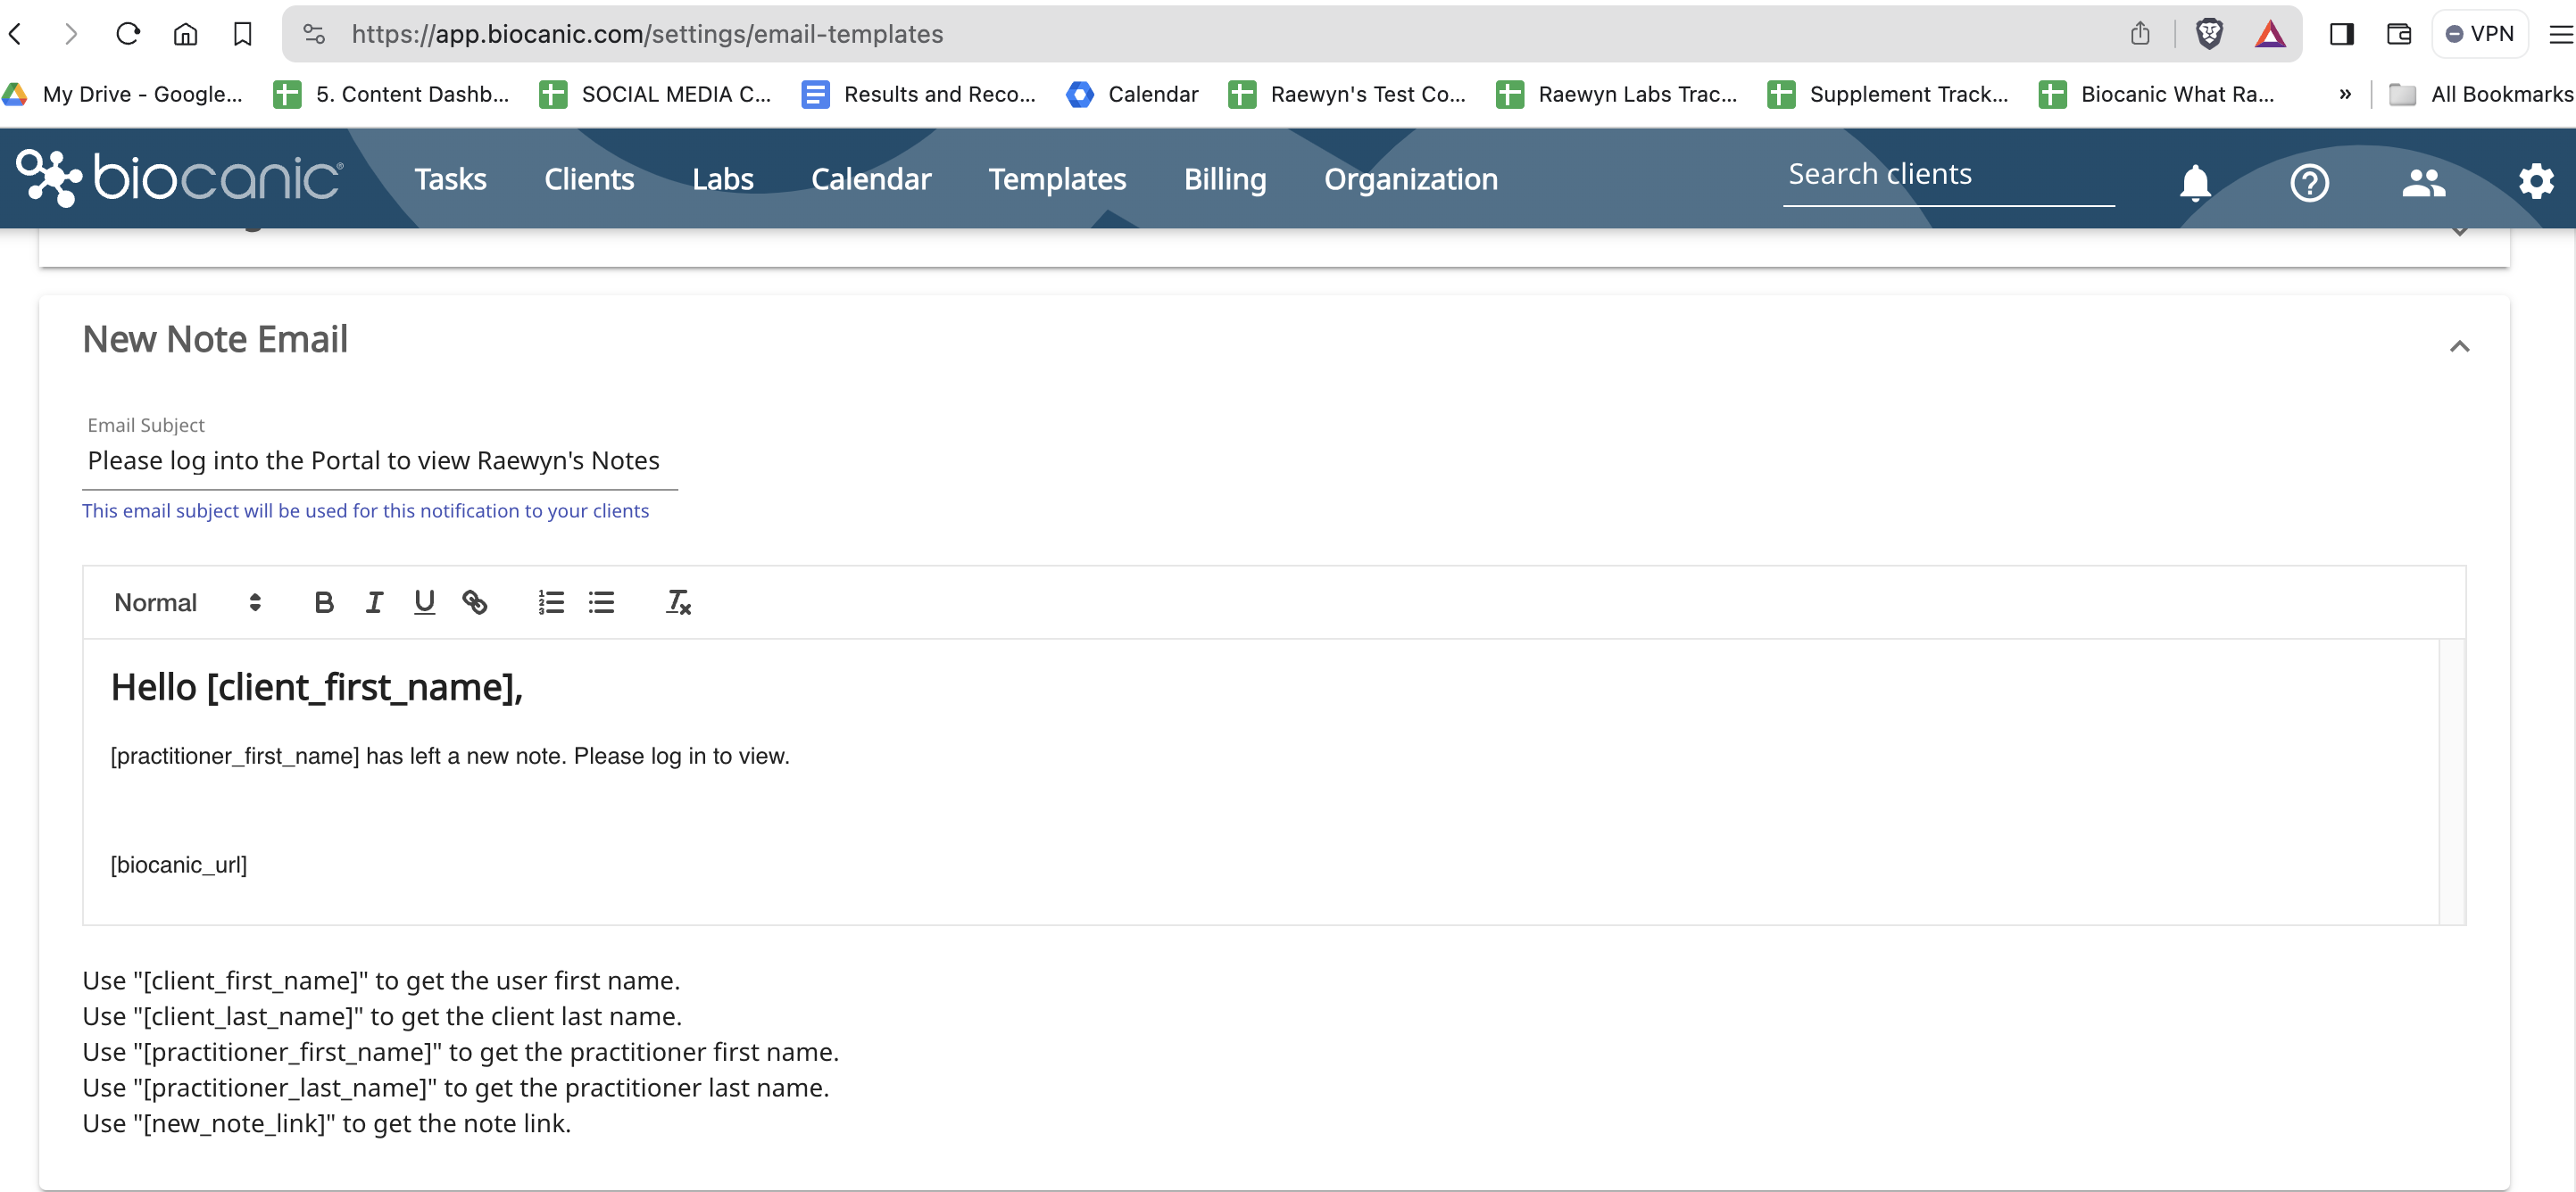Toggle bold formatting
Screen dimensions: 2576x1192
pyautogui.click(x=323, y=602)
